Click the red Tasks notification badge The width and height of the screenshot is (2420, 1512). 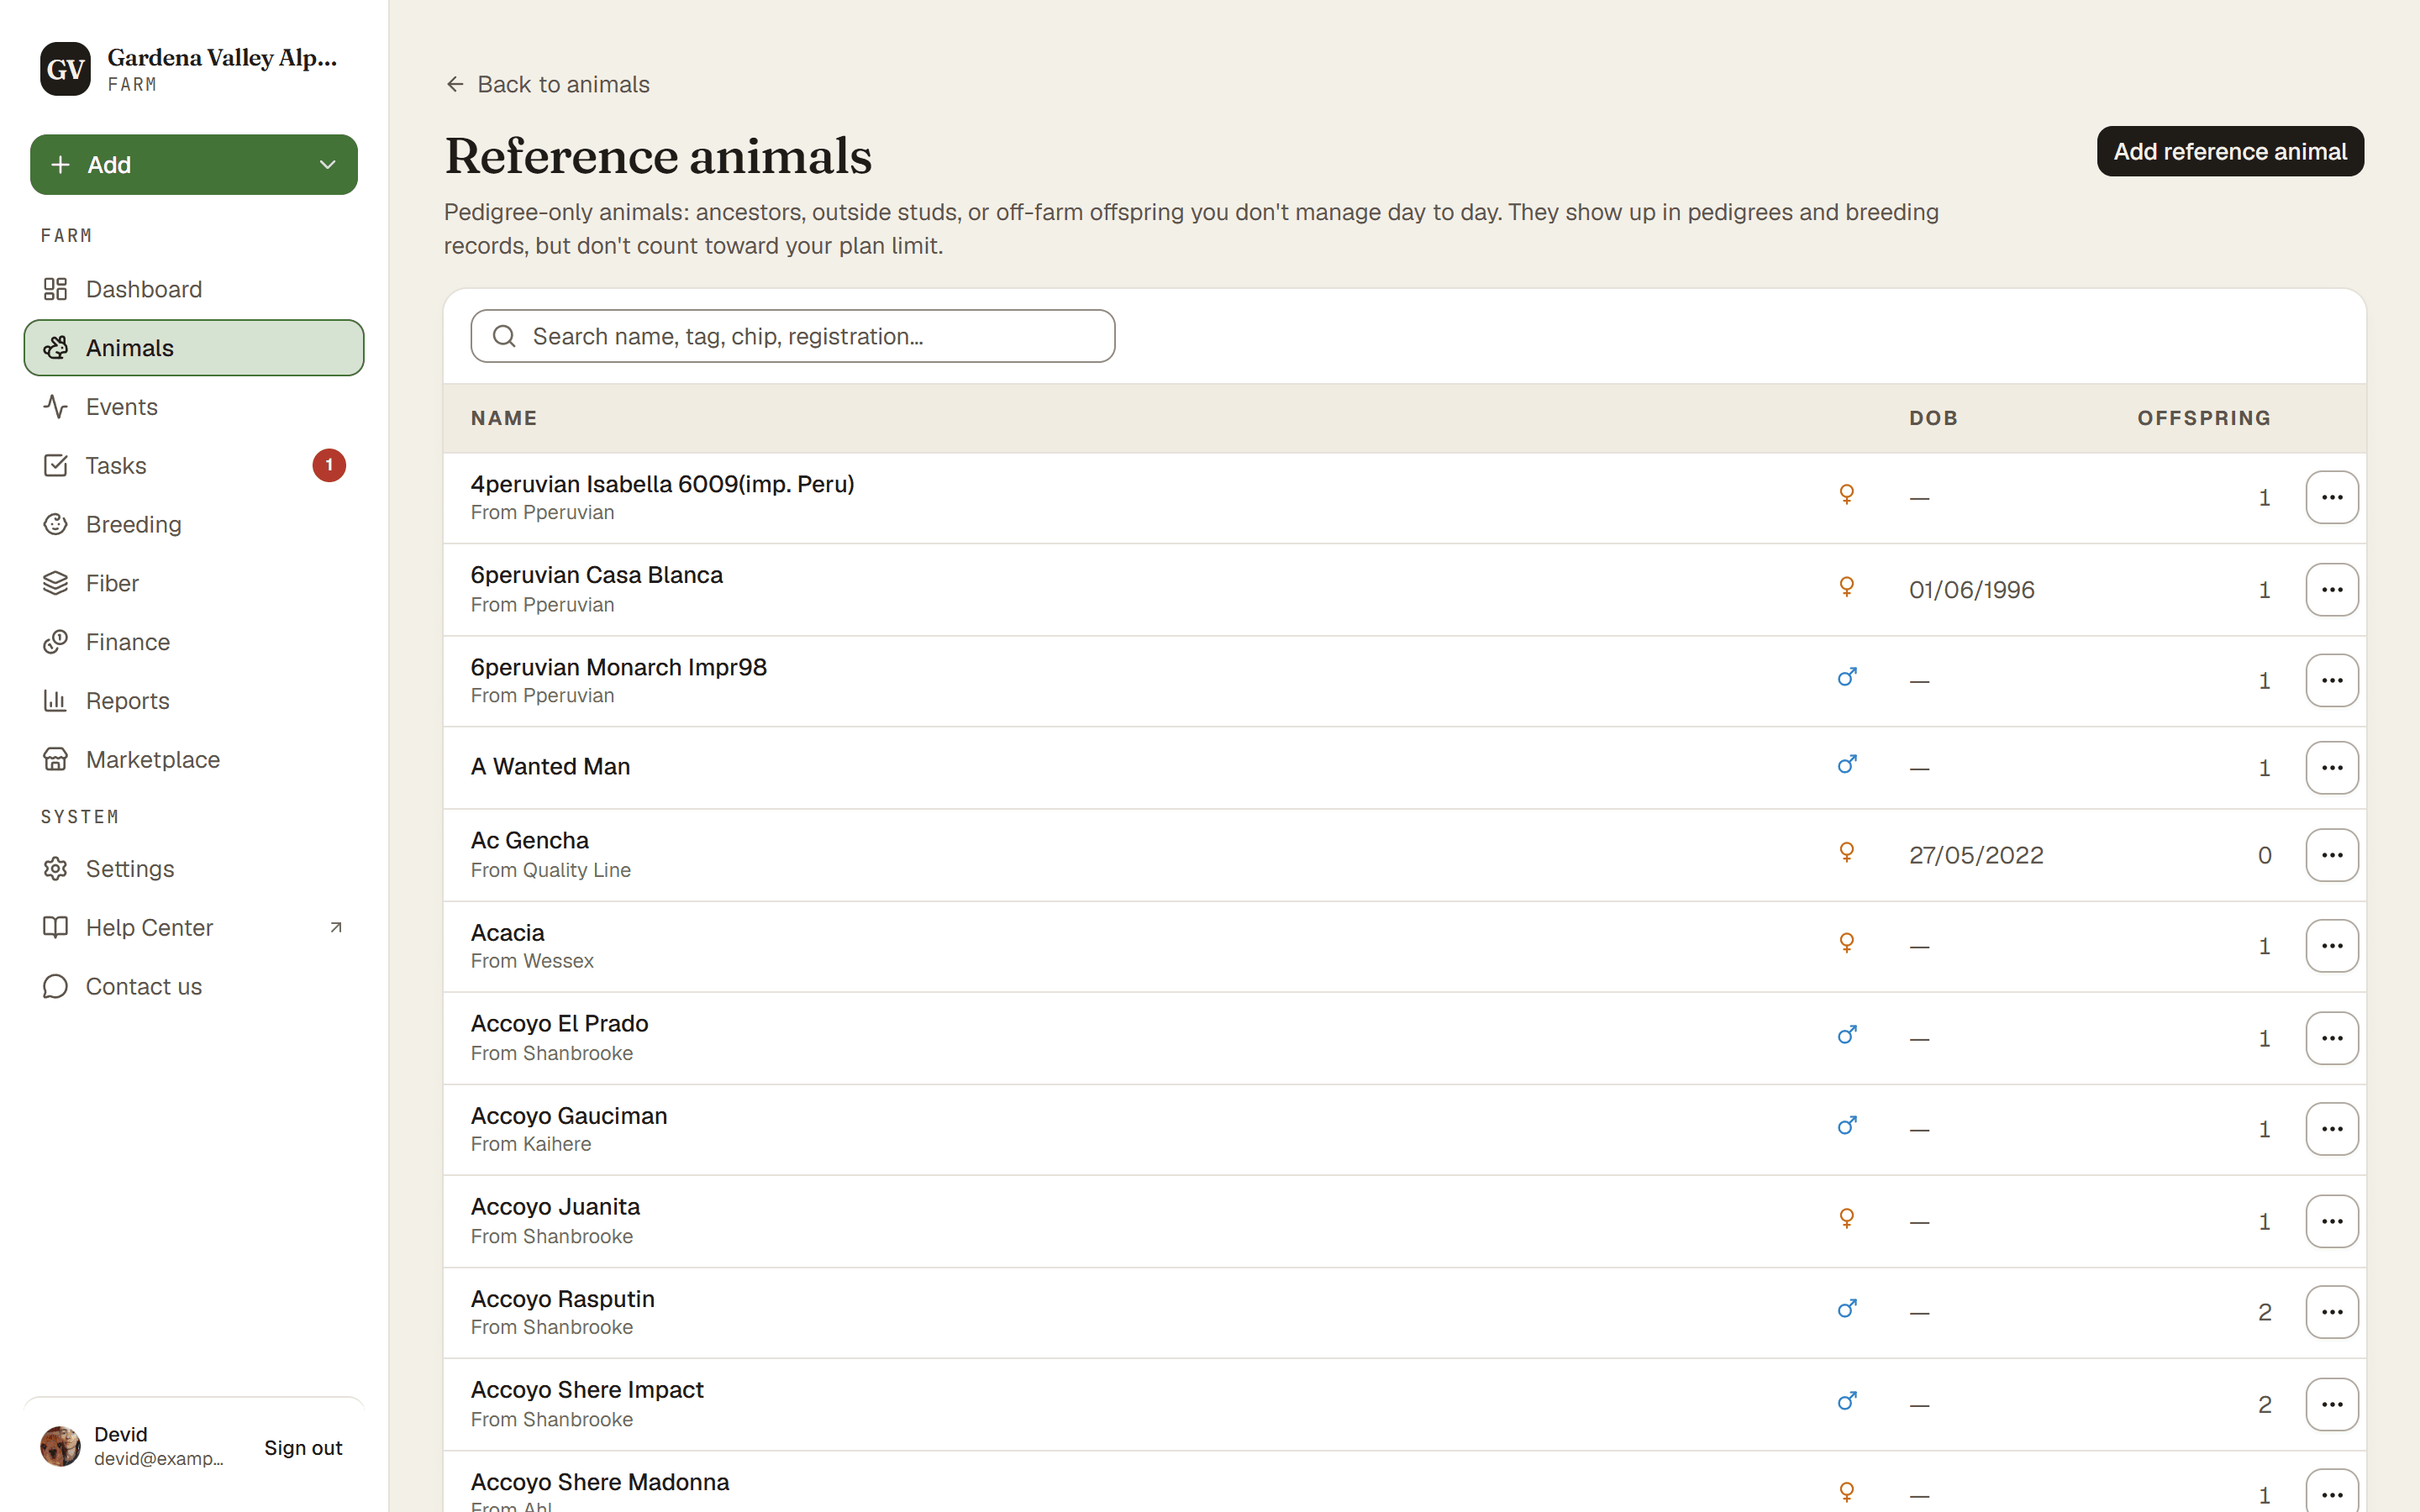[329, 465]
